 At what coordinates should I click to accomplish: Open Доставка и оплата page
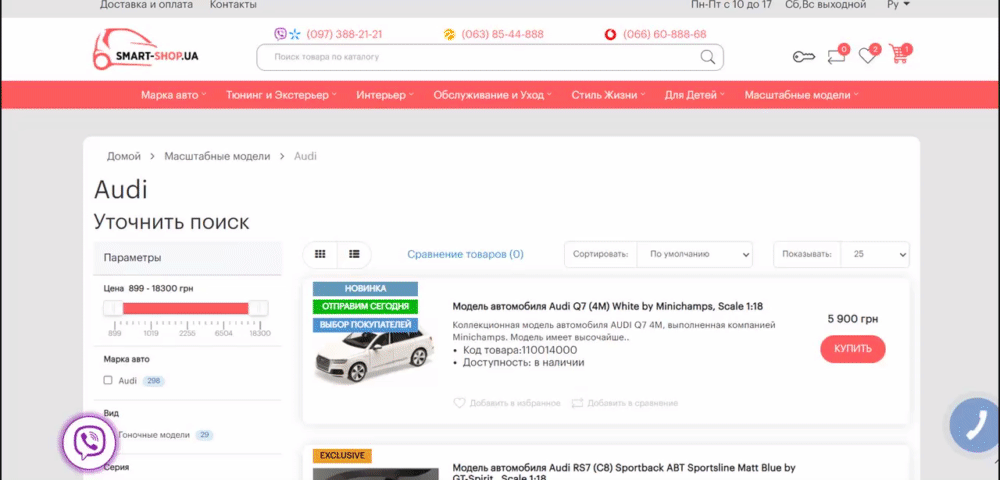pos(146,4)
